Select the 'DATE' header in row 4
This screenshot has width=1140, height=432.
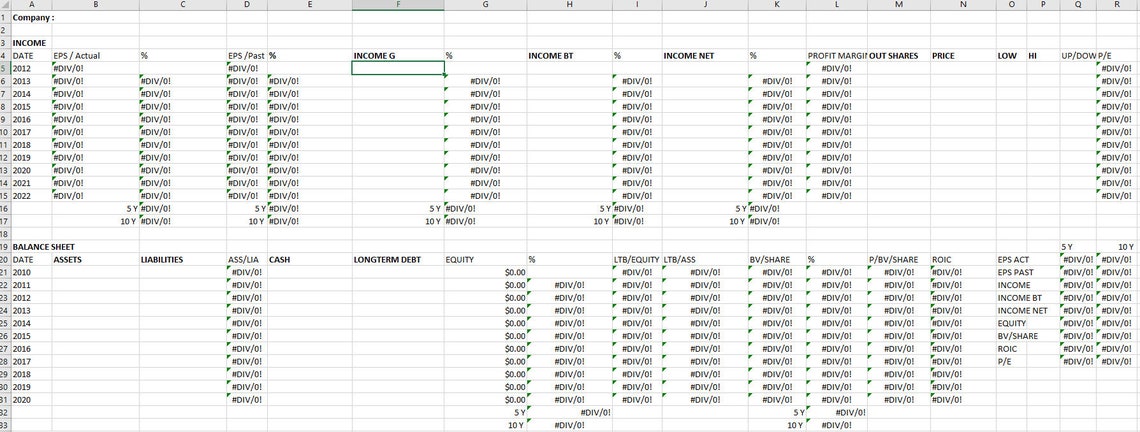pyautogui.click(x=31, y=55)
